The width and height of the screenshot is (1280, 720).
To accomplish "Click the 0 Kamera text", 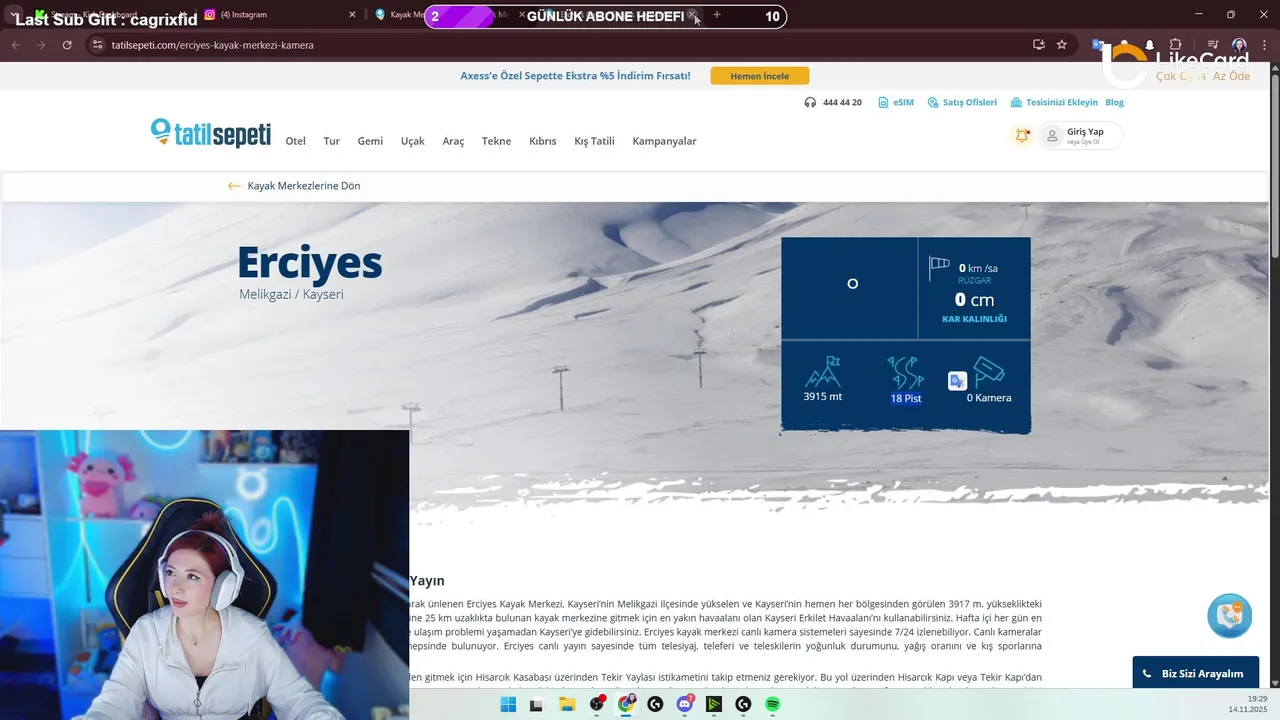I will pos(989,398).
